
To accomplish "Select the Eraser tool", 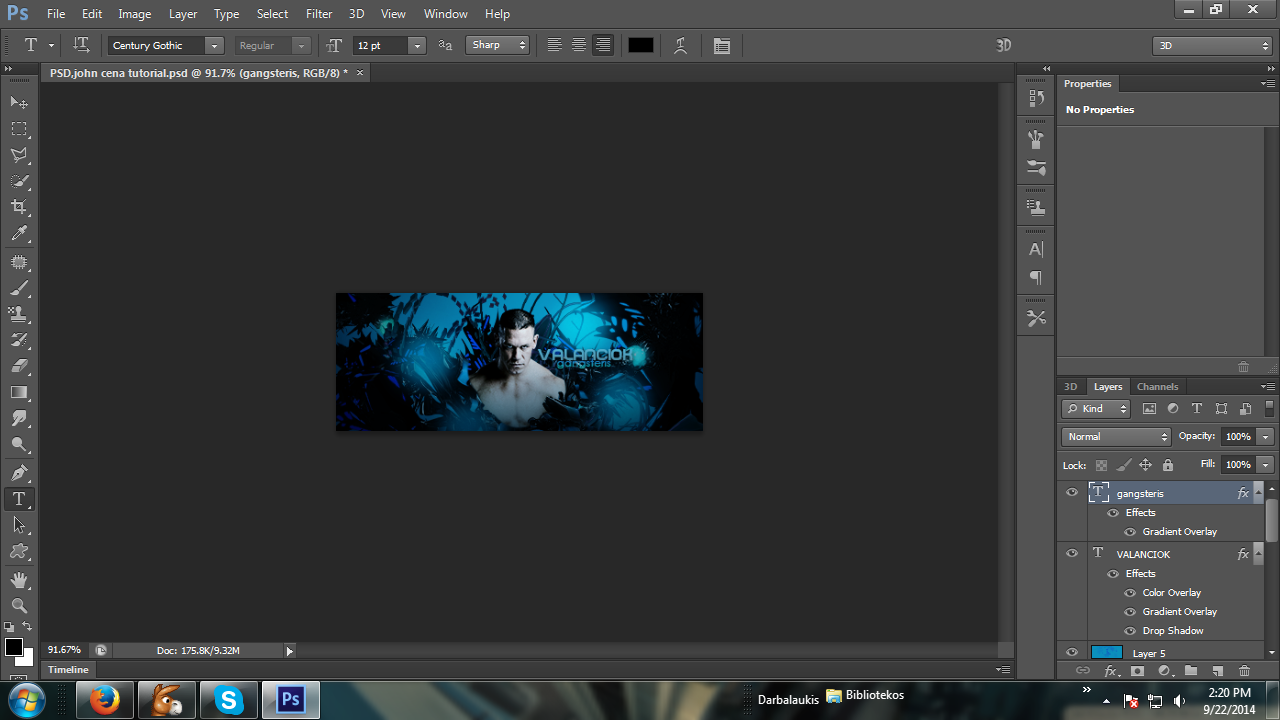I will coord(19,366).
